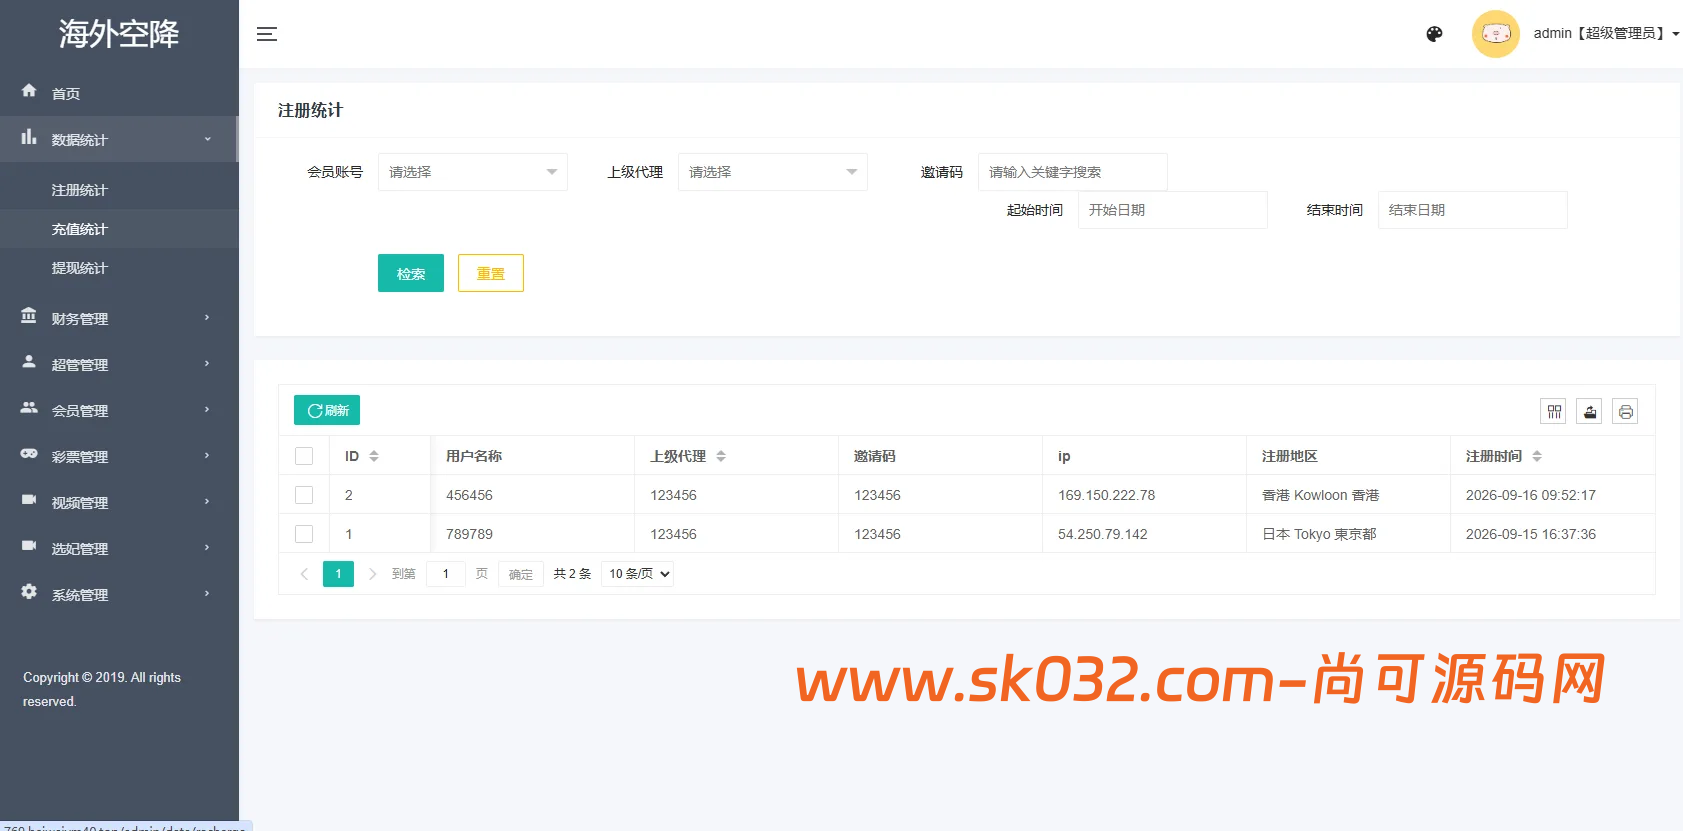The width and height of the screenshot is (1683, 831).
Task: Click the 检索 search button
Action: pos(411,273)
